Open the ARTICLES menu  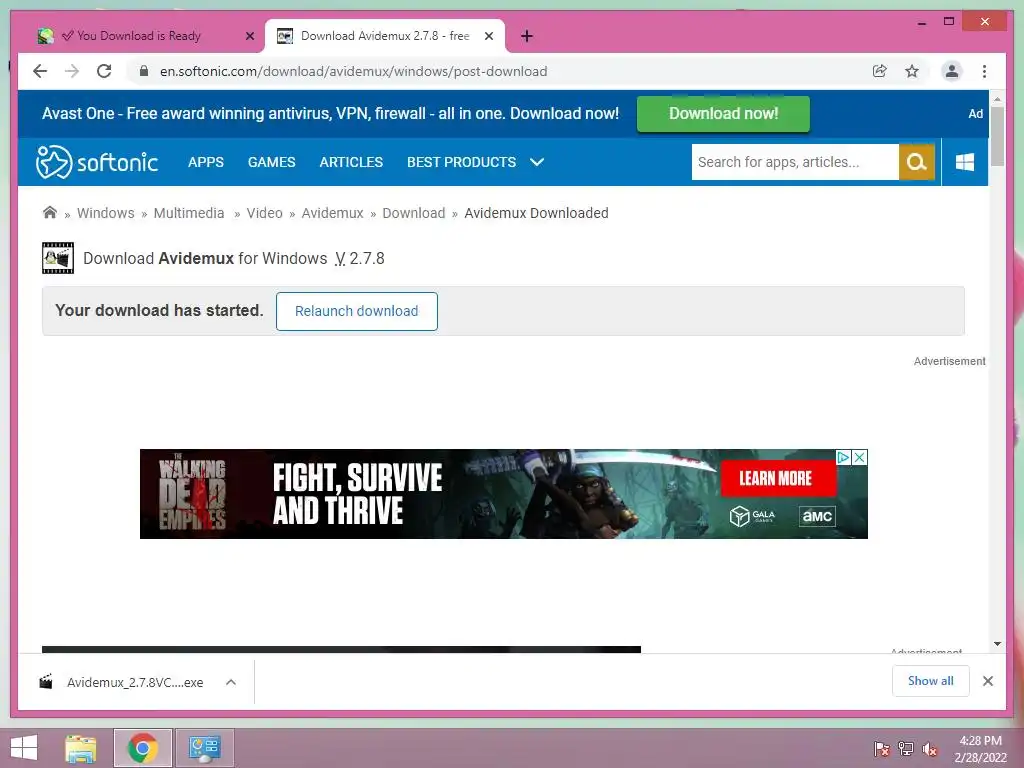(x=351, y=162)
